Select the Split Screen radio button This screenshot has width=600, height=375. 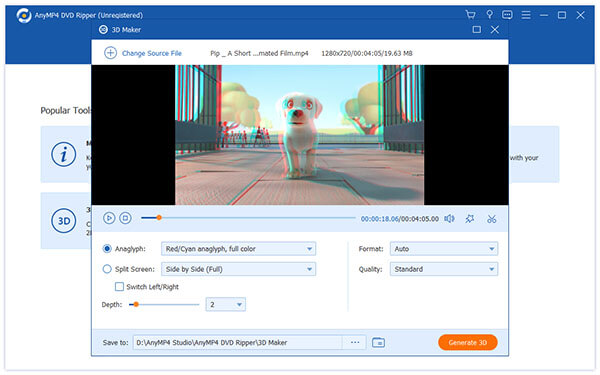pos(107,269)
